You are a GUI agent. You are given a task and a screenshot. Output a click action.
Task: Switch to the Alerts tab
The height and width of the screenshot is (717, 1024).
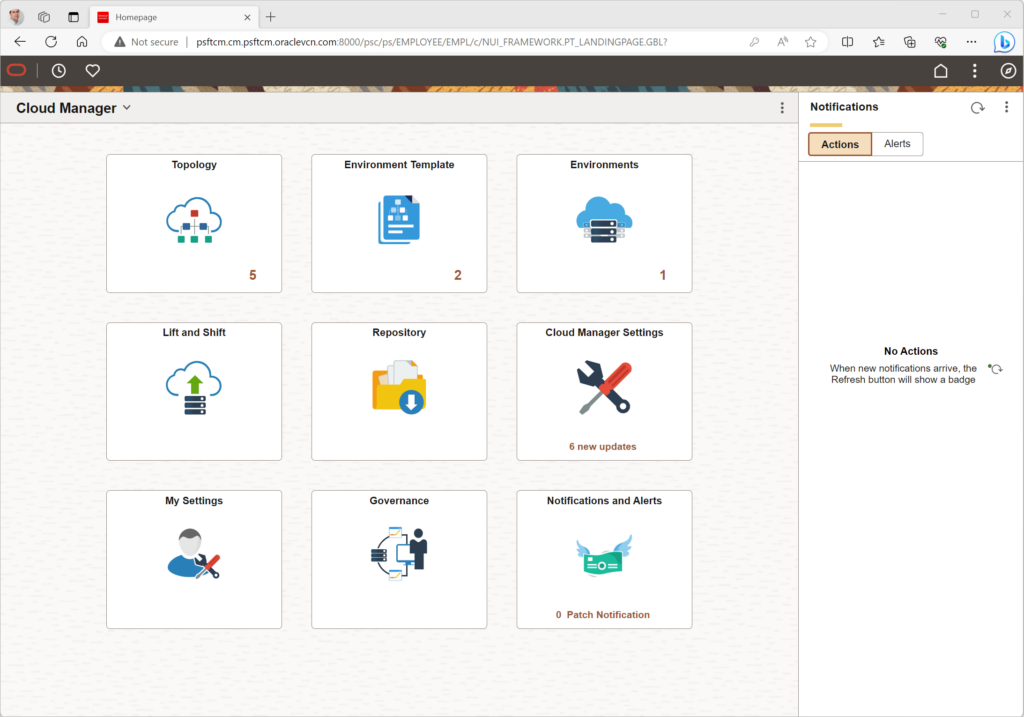click(897, 144)
